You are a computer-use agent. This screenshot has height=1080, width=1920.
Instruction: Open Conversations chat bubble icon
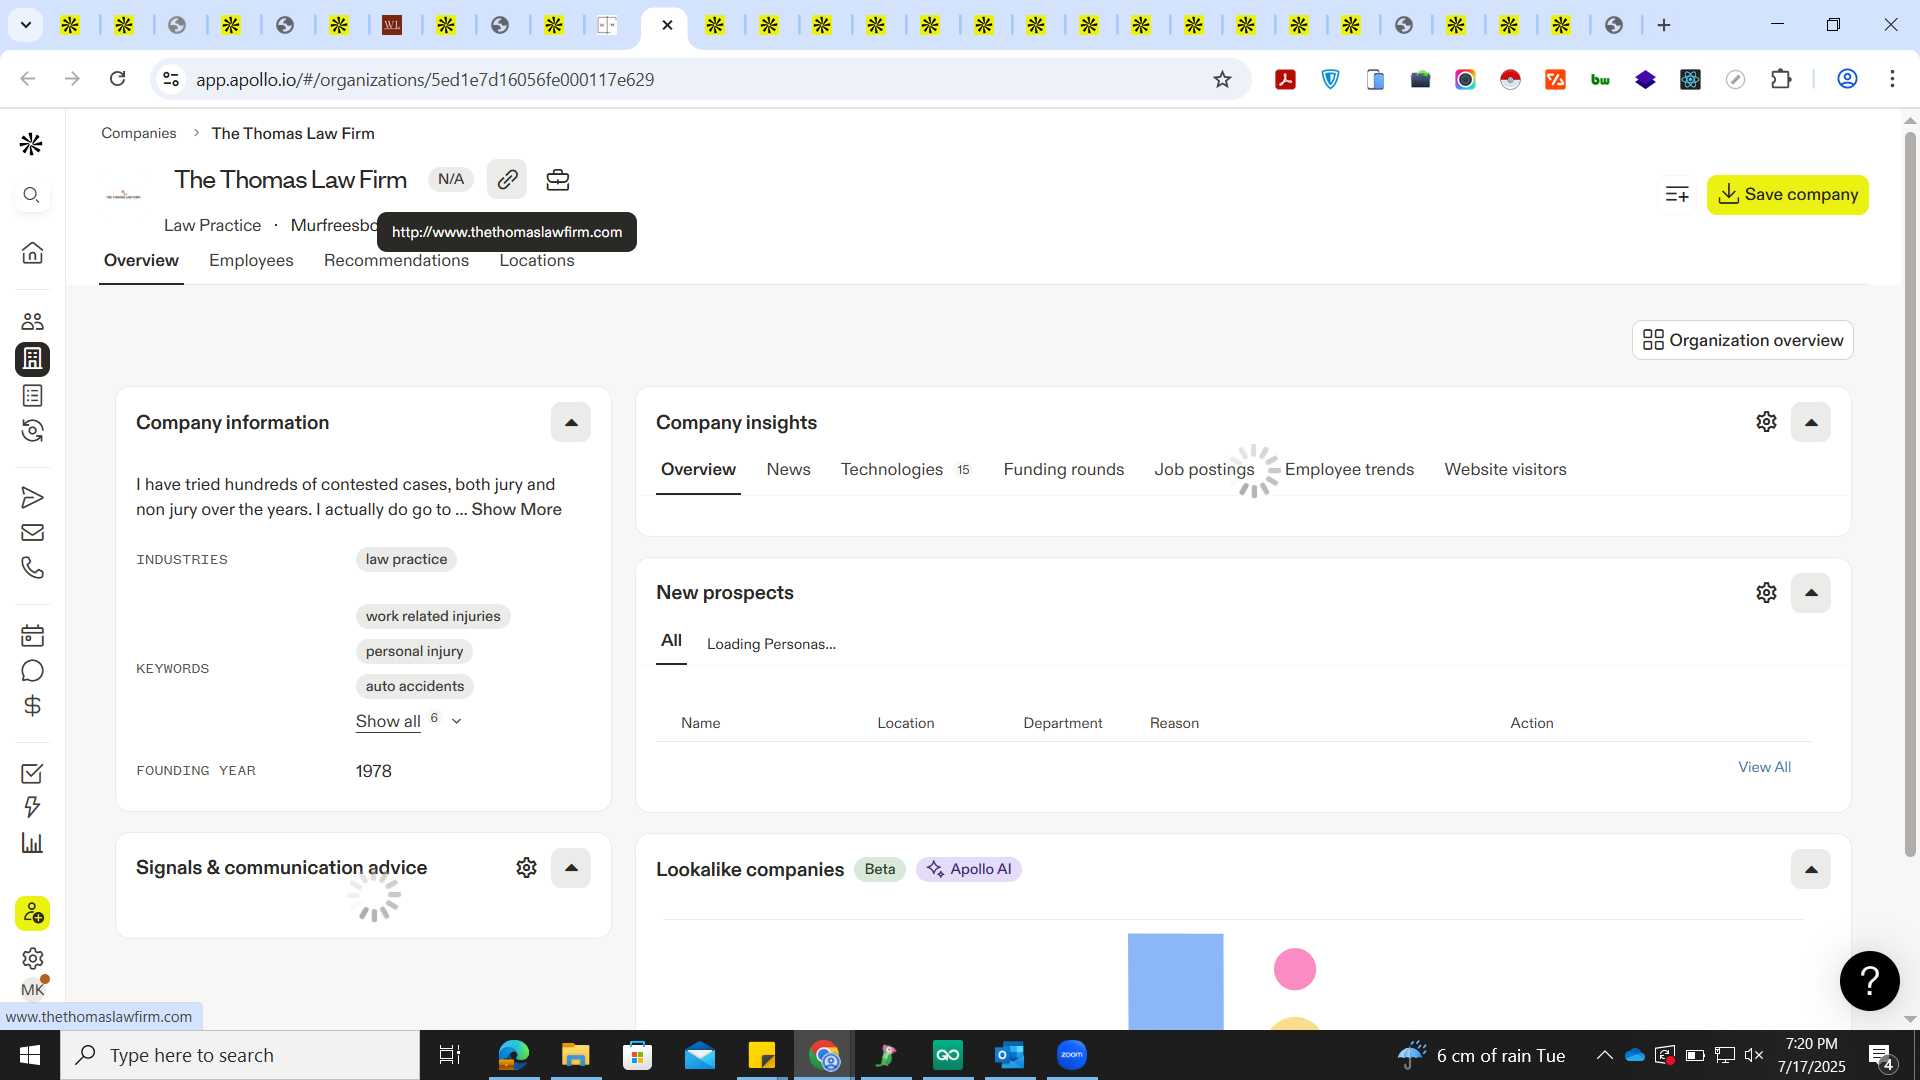(x=32, y=671)
